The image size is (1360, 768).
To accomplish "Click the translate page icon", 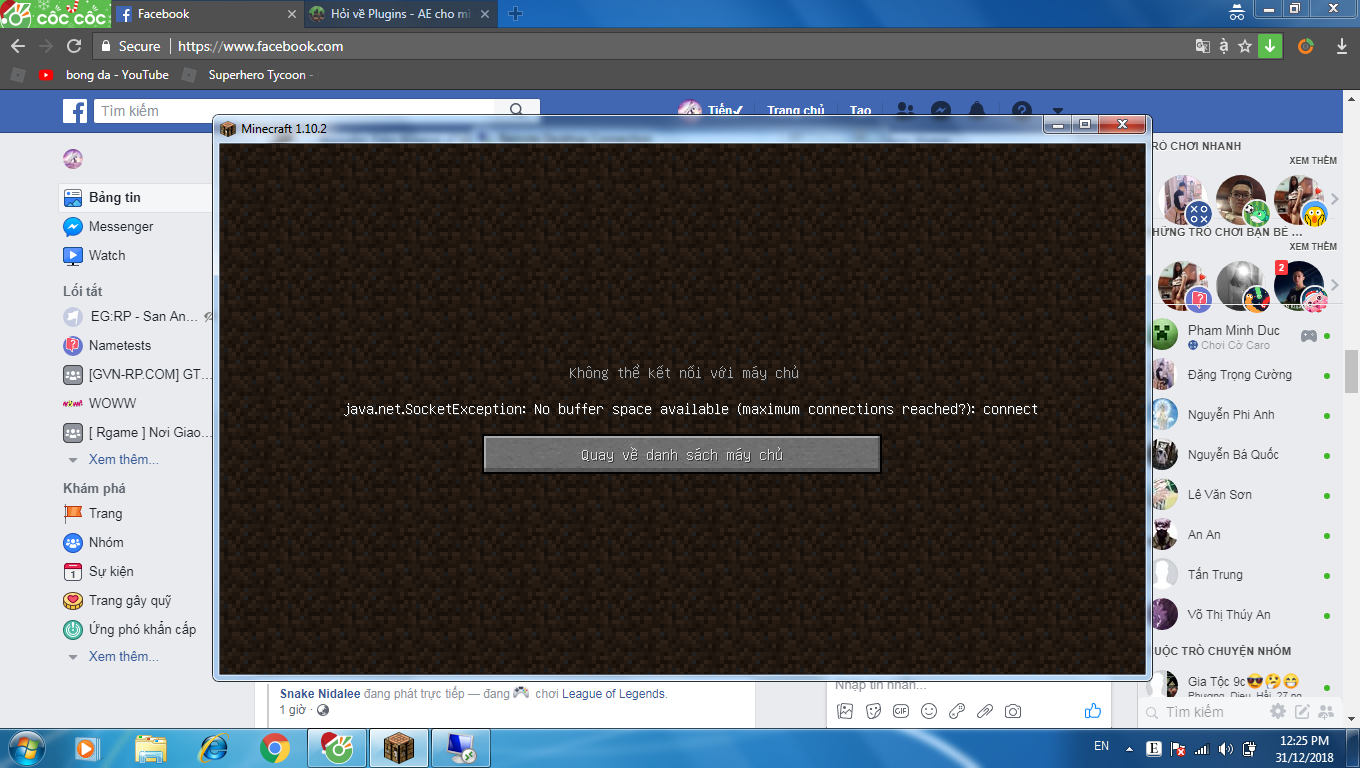I will coord(1202,46).
